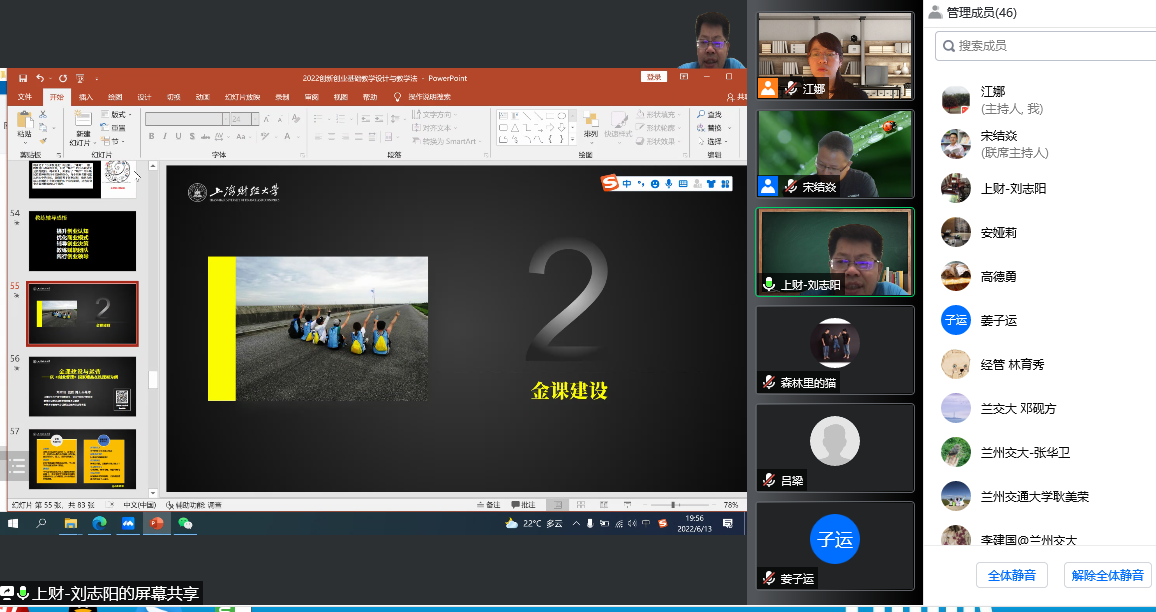
Task: Select slide 56 thumbnail in the slide panel
Action: 82,384
